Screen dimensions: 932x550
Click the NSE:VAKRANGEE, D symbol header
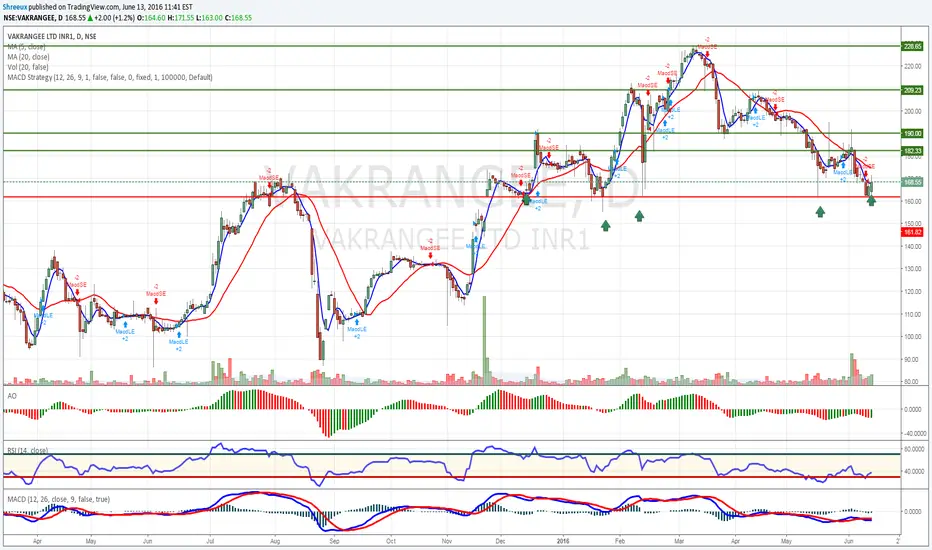tap(33, 18)
